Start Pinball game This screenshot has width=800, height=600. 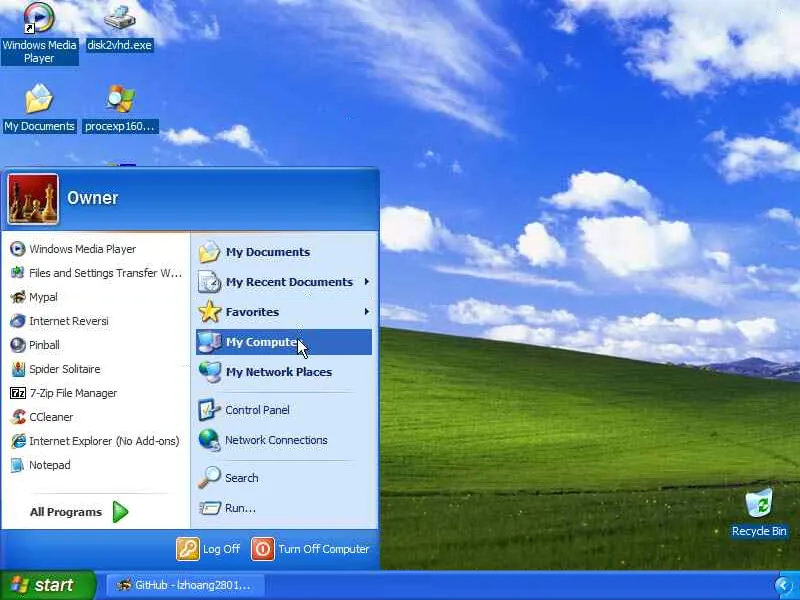click(95, 345)
